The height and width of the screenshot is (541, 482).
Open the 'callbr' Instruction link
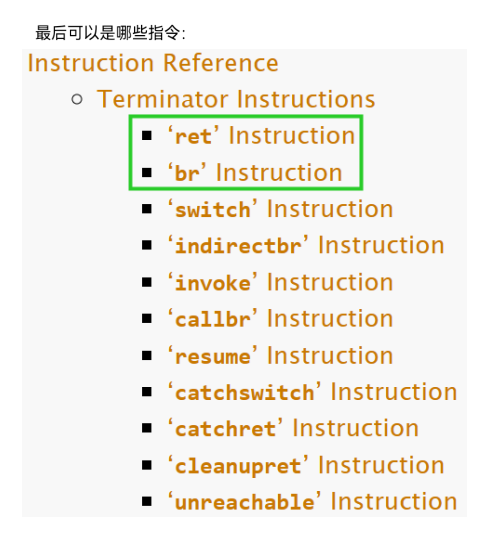point(281,319)
